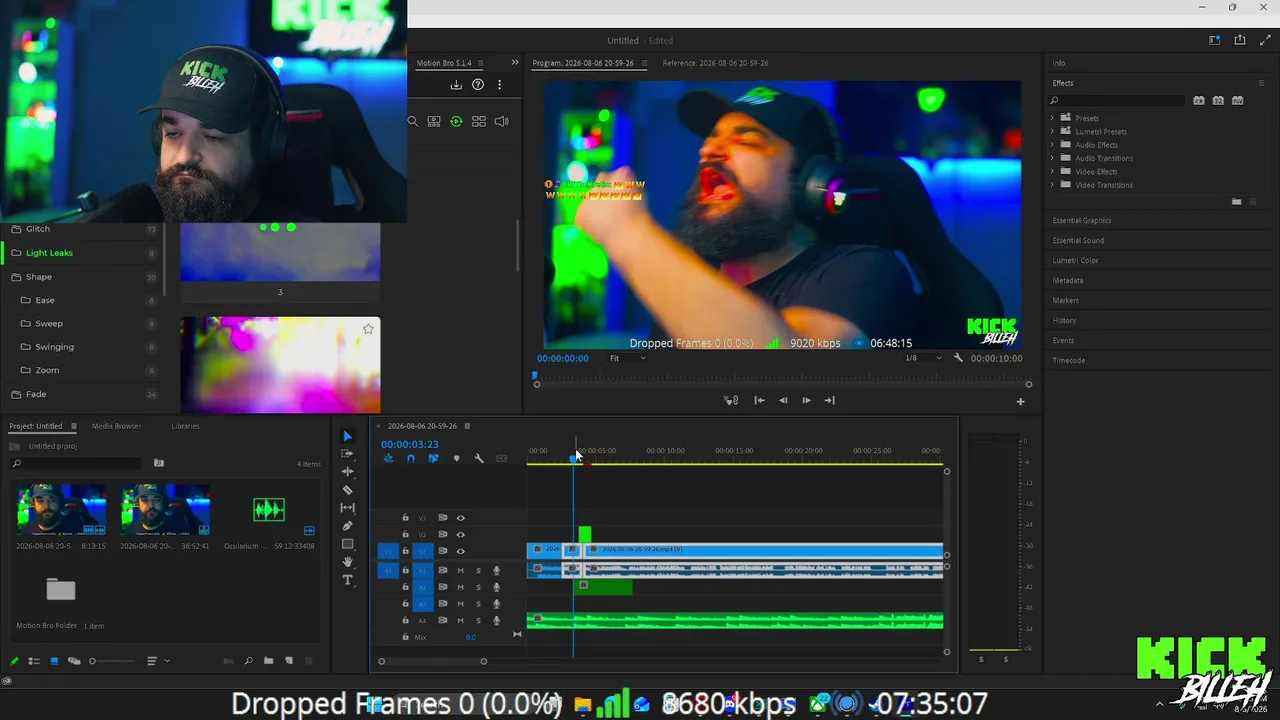This screenshot has height=720, width=1280.
Task: Add a marker in the timeline
Action: click(x=456, y=458)
